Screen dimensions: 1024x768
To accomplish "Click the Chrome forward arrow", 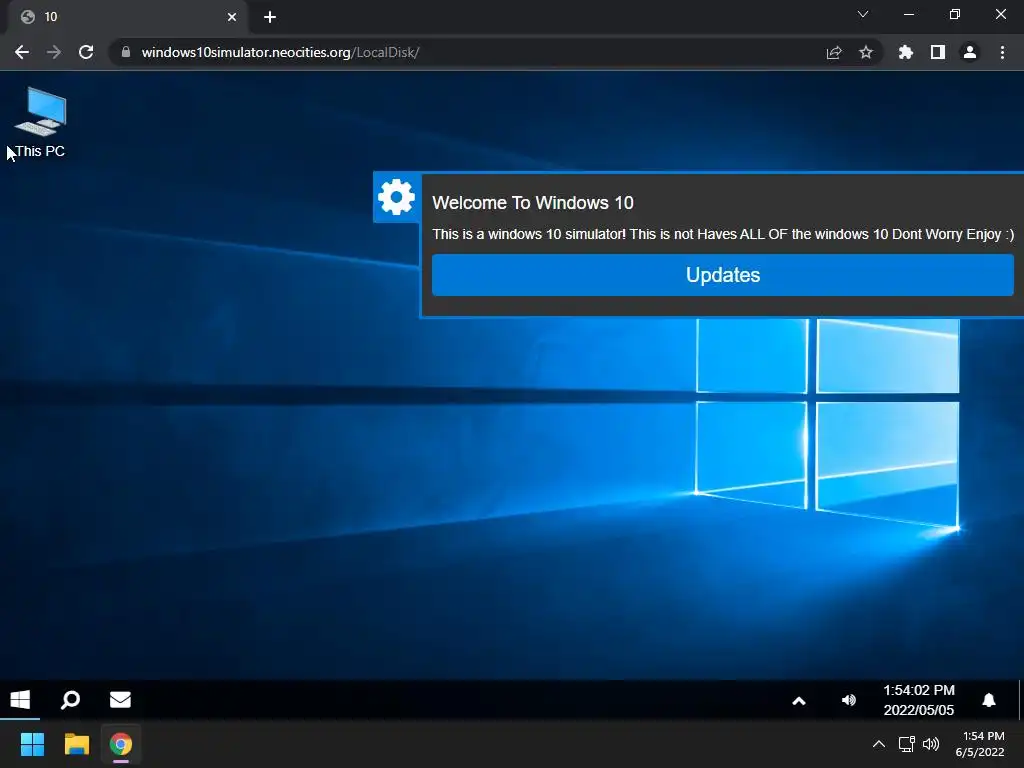I will pos(54,52).
